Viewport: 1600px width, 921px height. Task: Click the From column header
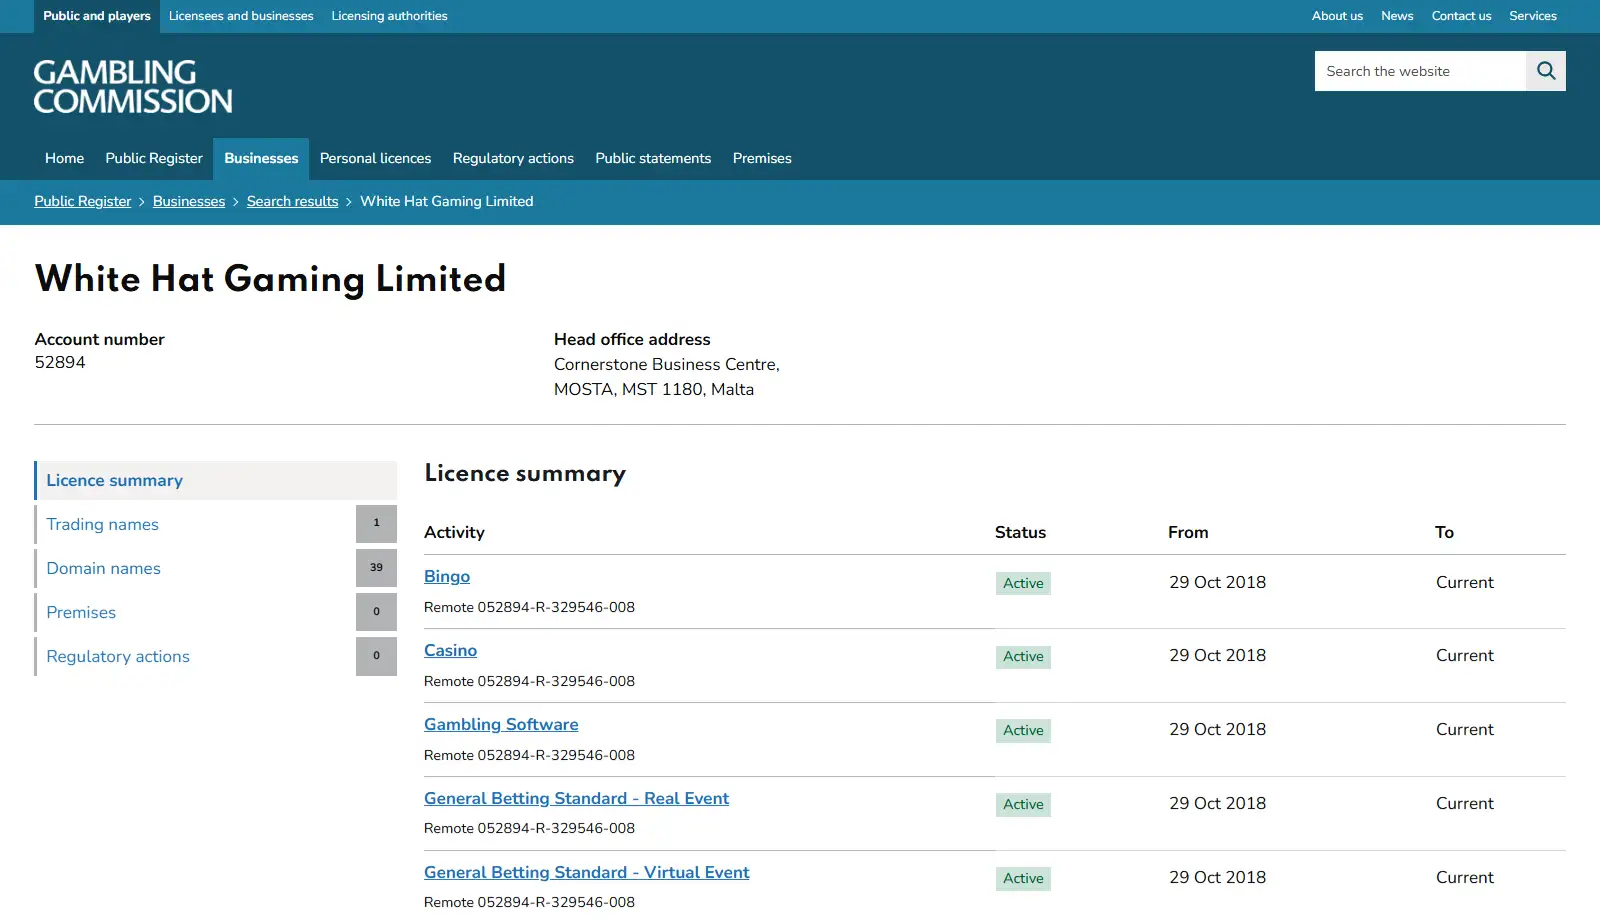(x=1188, y=532)
